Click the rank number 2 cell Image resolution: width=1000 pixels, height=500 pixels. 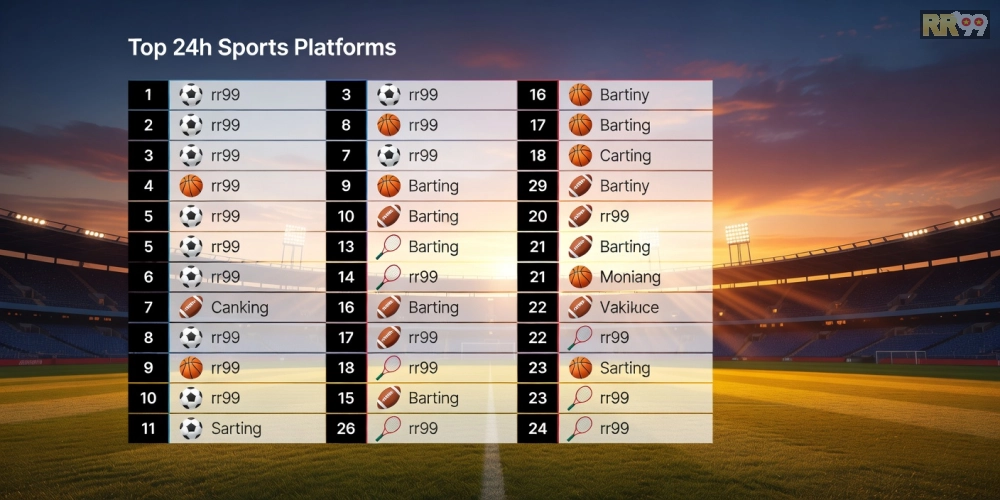148,125
